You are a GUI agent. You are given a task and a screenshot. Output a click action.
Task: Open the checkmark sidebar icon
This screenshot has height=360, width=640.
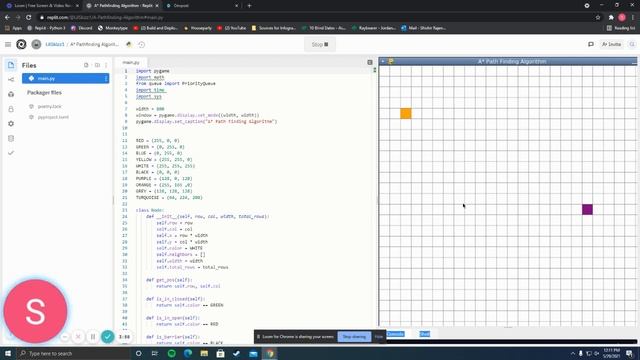click(11, 153)
